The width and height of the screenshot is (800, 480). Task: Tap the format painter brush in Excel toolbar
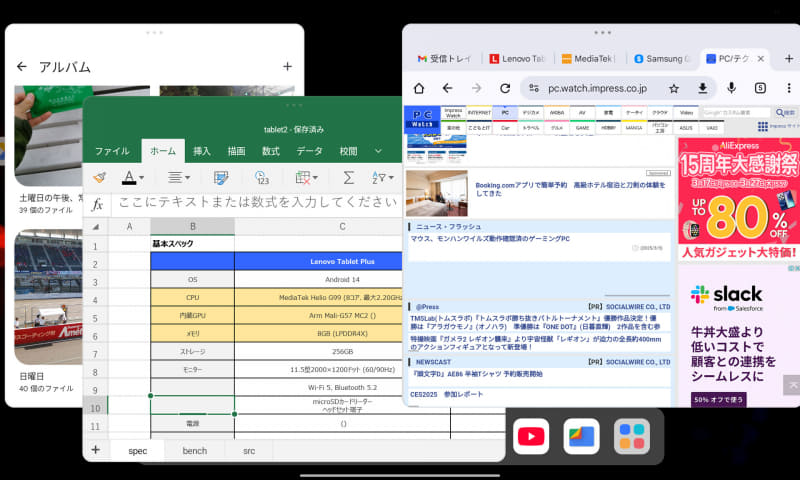point(99,178)
